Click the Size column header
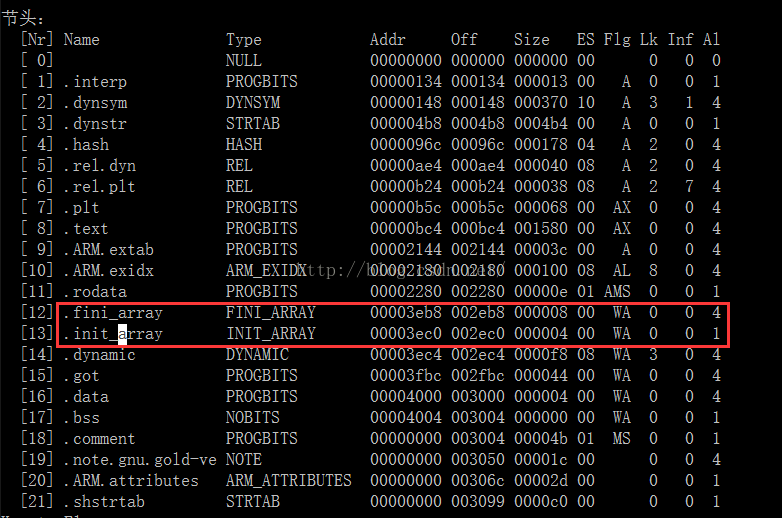The height and width of the screenshot is (518, 782). pos(532,39)
